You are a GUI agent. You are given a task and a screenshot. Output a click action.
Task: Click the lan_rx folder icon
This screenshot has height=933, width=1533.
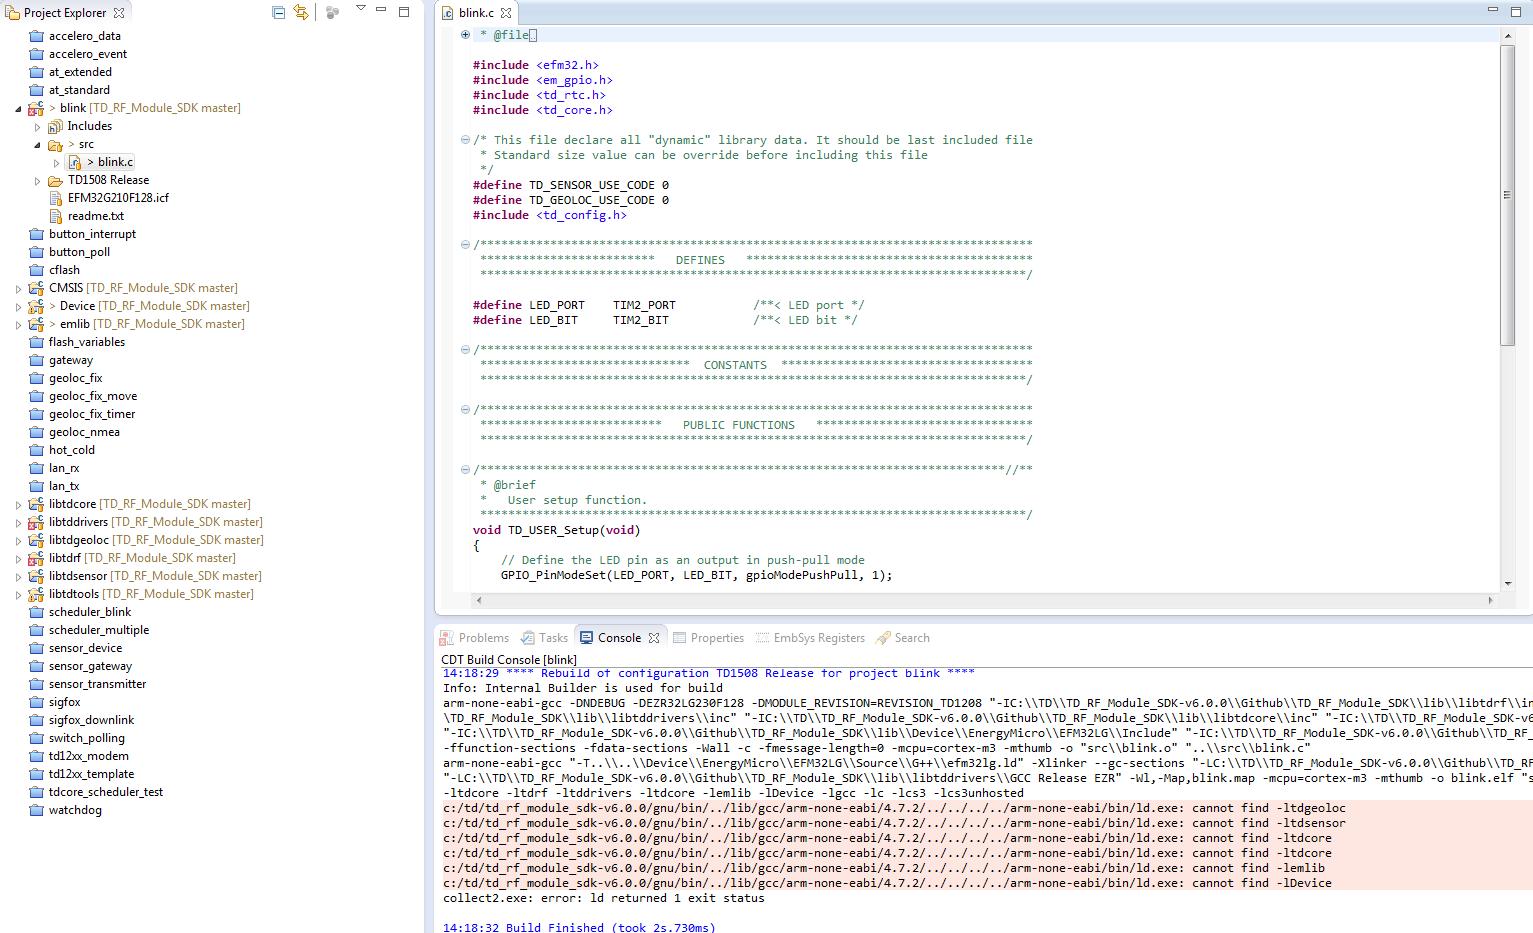36,468
